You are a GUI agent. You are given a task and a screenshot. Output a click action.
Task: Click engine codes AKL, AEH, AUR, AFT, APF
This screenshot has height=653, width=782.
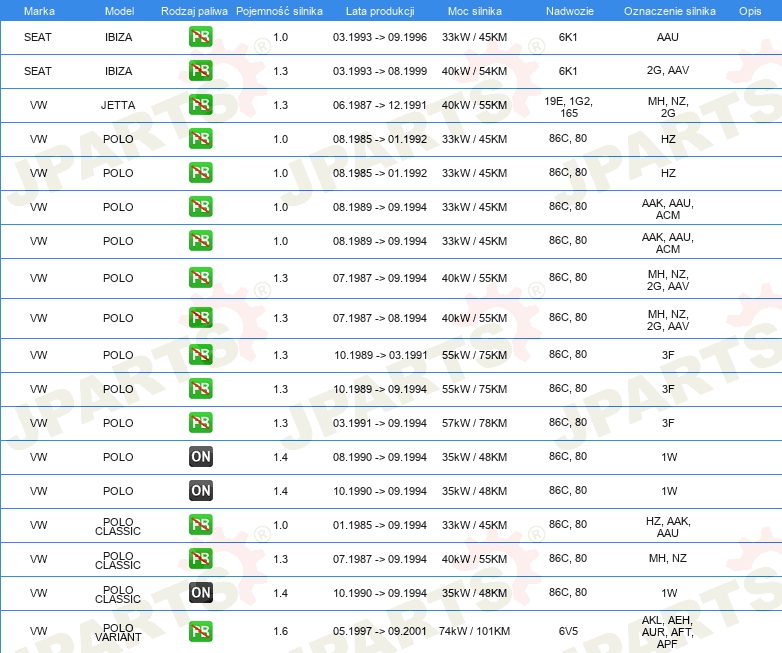[667, 632]
